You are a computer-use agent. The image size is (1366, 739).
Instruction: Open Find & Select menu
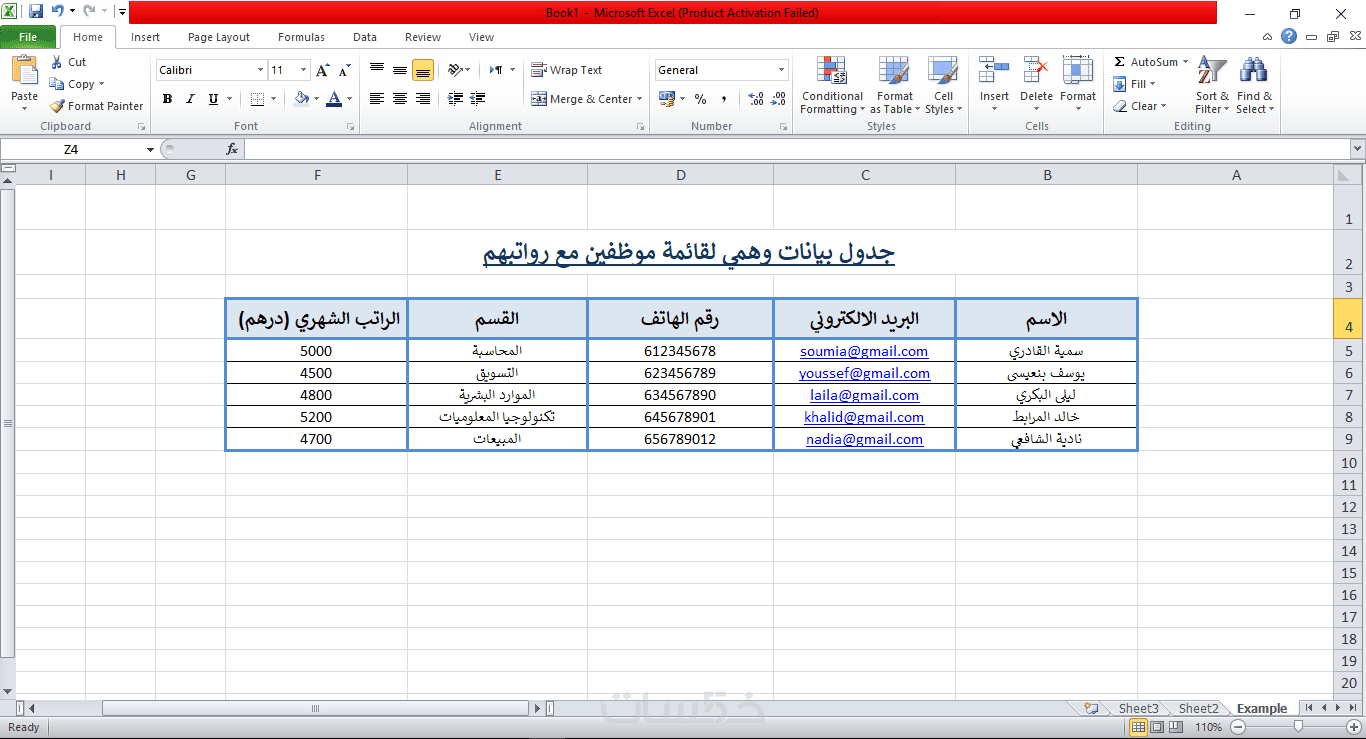click(x=1254, y=85)
